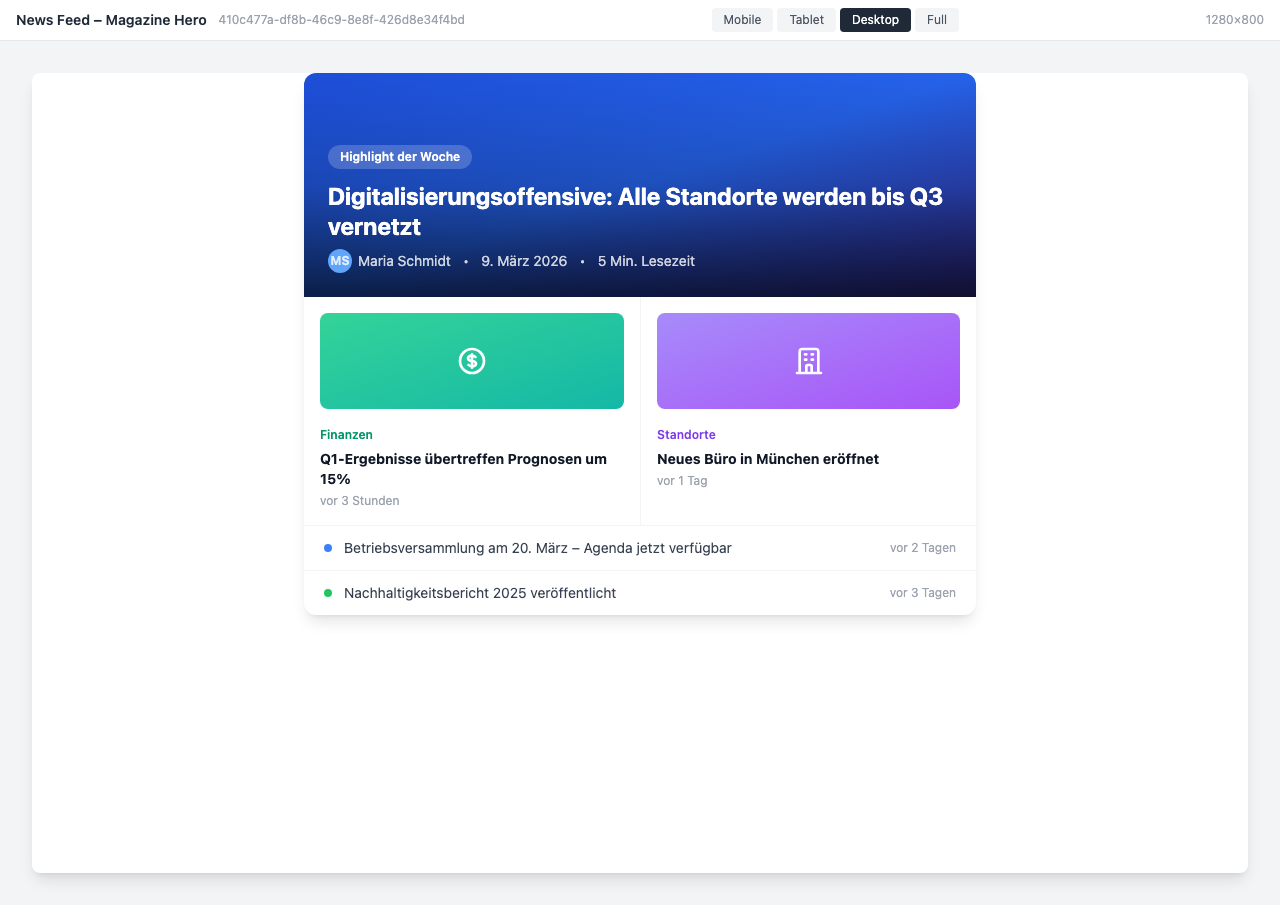Viewport: 1280px width, 905px height.
Task: Select the 'News Feed – Magazine Hero' title
Action: click(x=110, y=19)
